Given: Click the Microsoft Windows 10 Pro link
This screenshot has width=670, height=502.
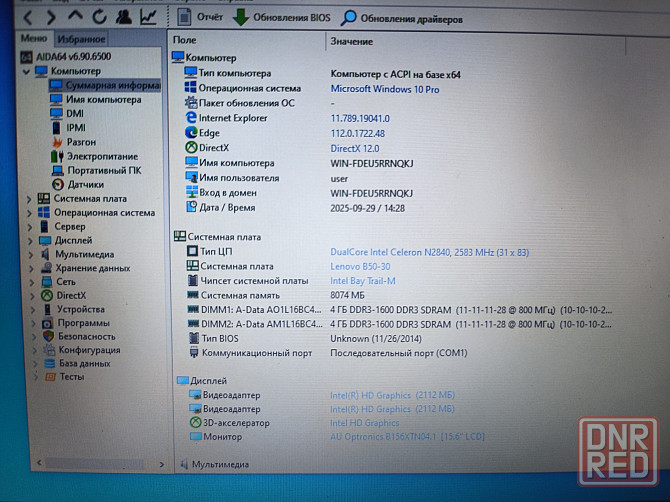Looking at the screenshot, I should 384,89.
